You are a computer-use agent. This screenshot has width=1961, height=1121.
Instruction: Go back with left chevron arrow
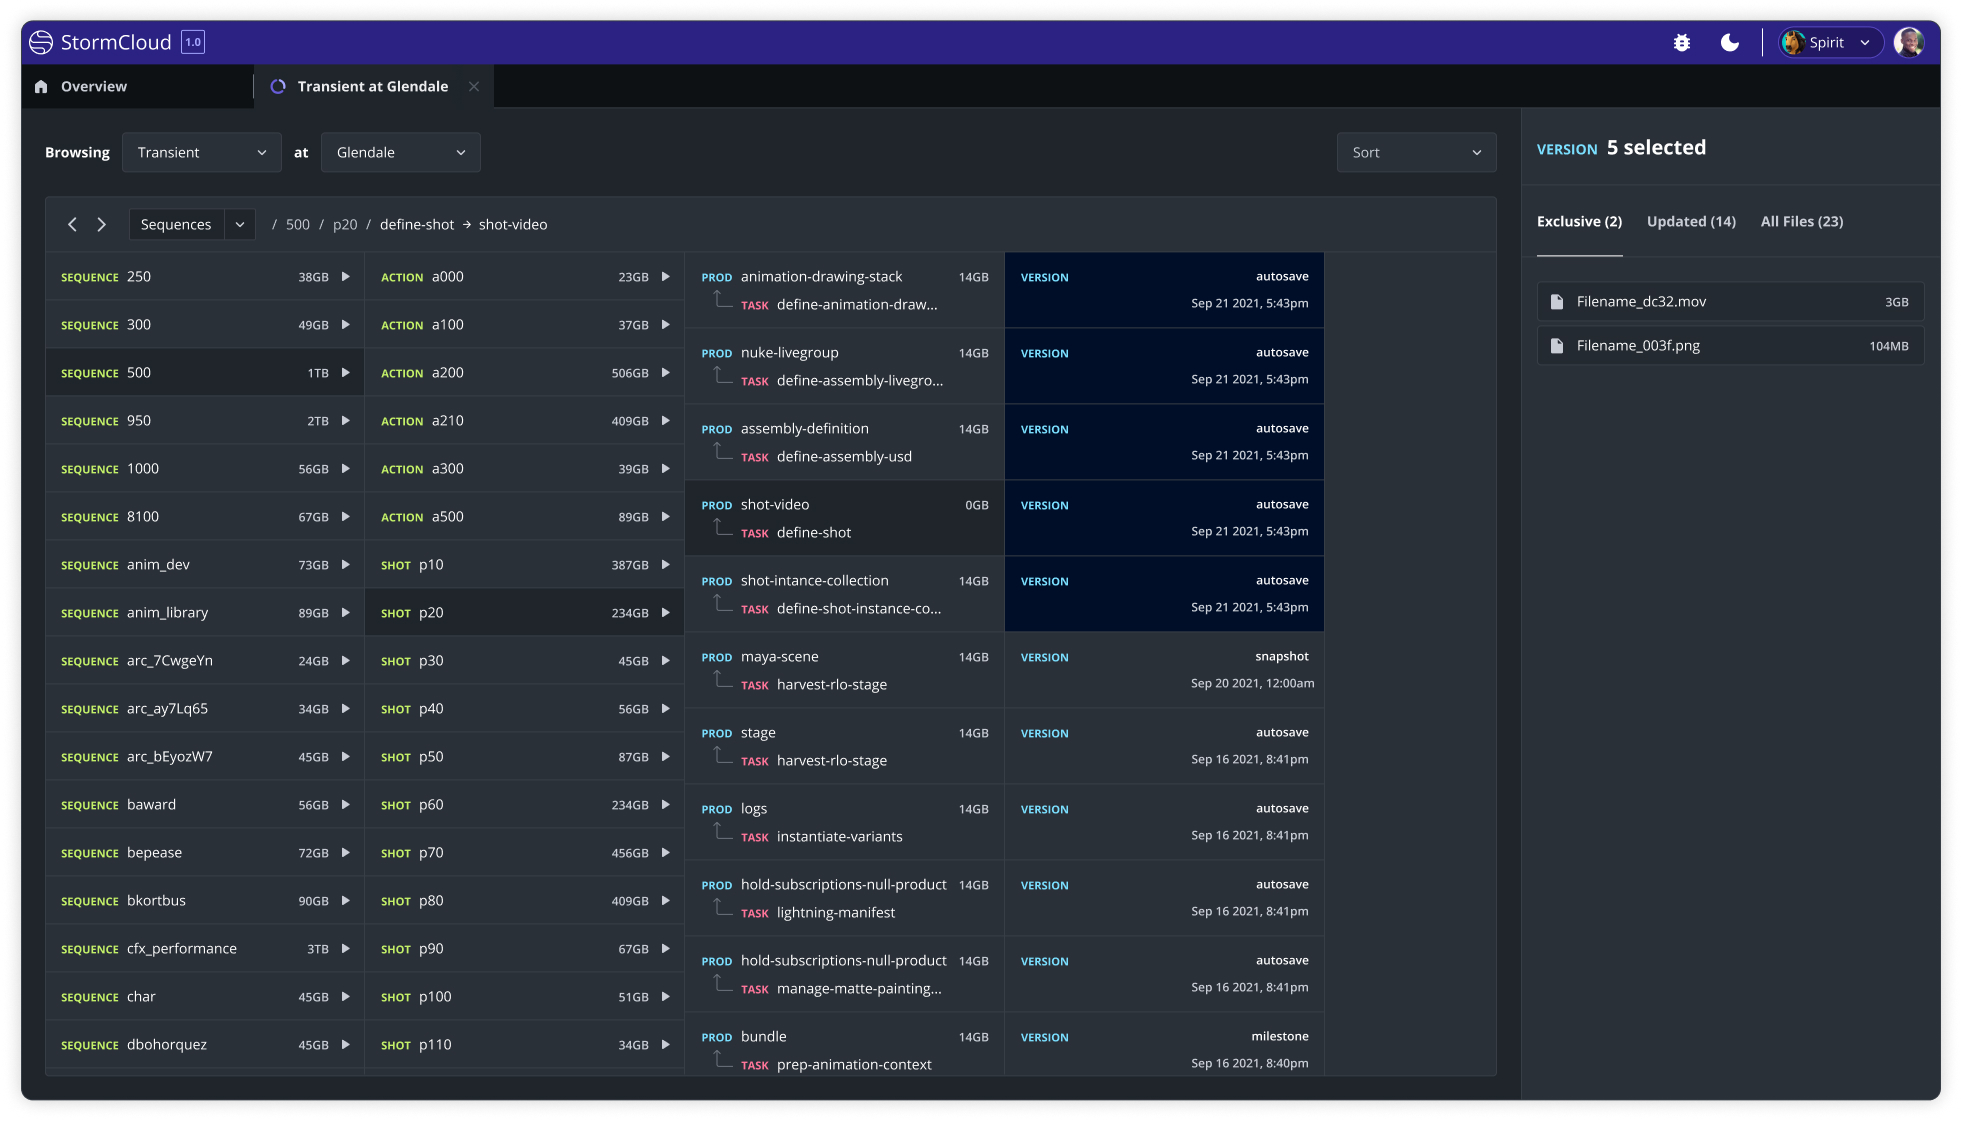[72, 225]
